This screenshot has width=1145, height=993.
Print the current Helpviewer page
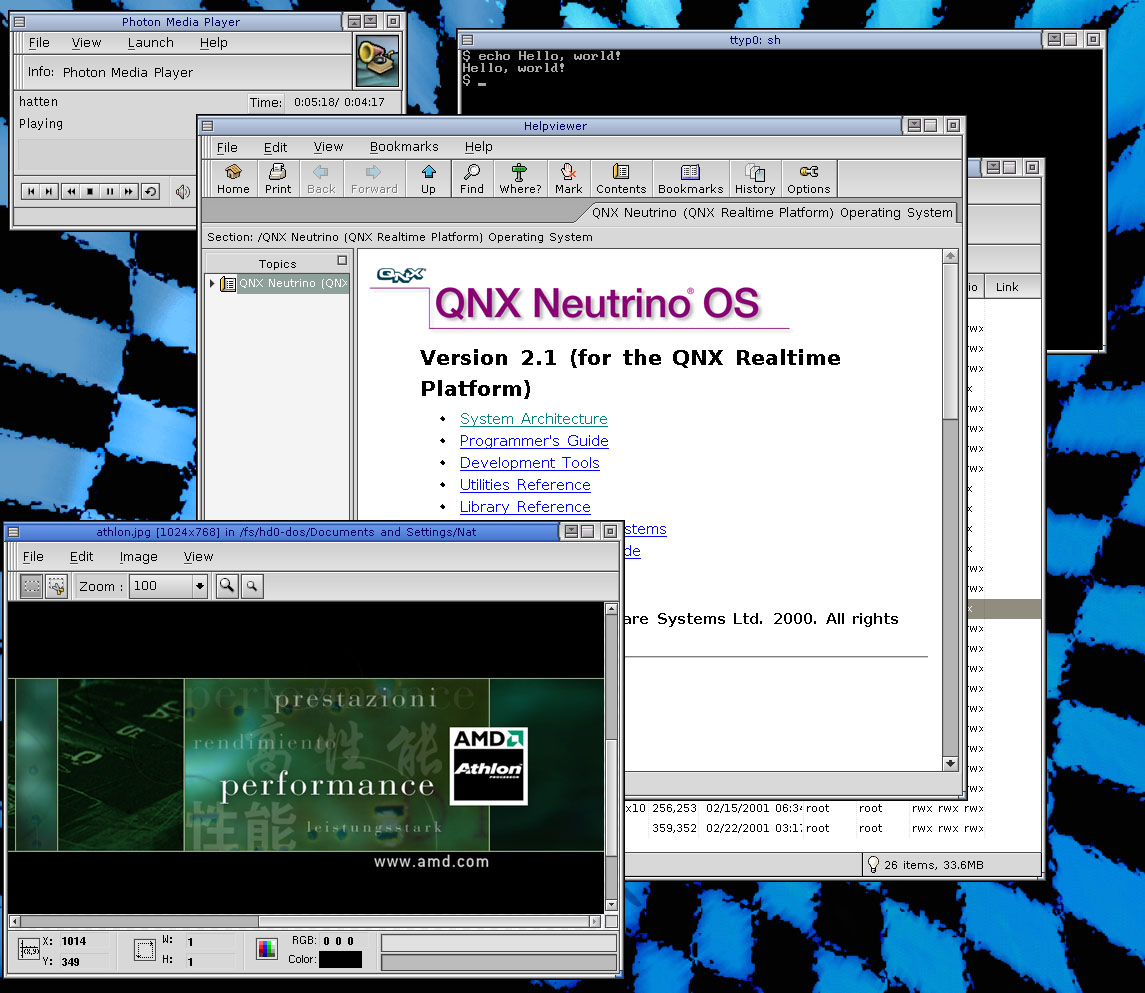coord(277,179)
